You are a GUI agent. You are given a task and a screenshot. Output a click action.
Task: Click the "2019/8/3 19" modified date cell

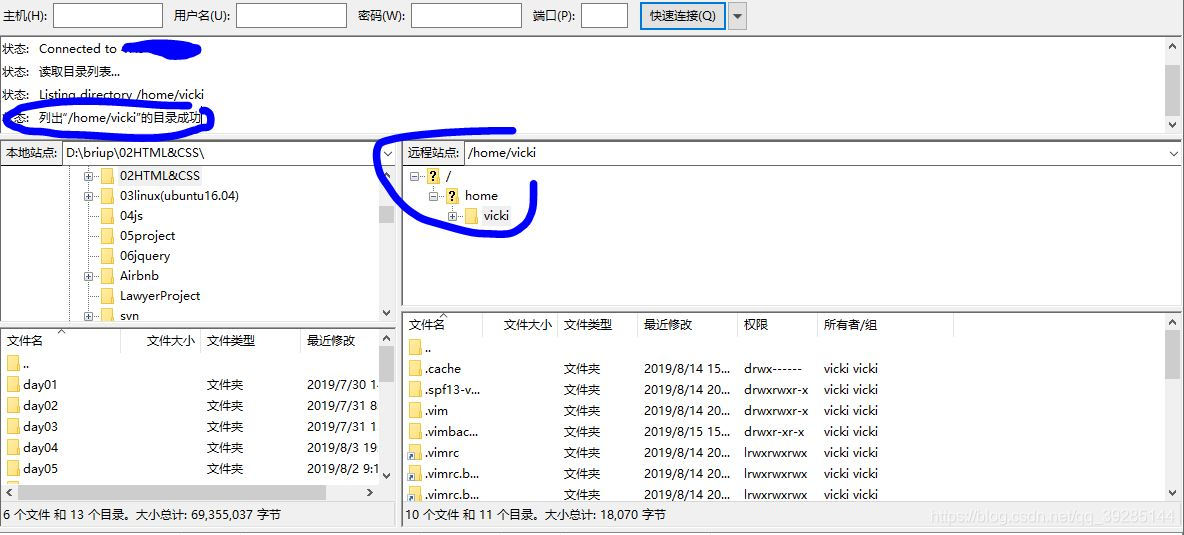click(x=341, y=448)
